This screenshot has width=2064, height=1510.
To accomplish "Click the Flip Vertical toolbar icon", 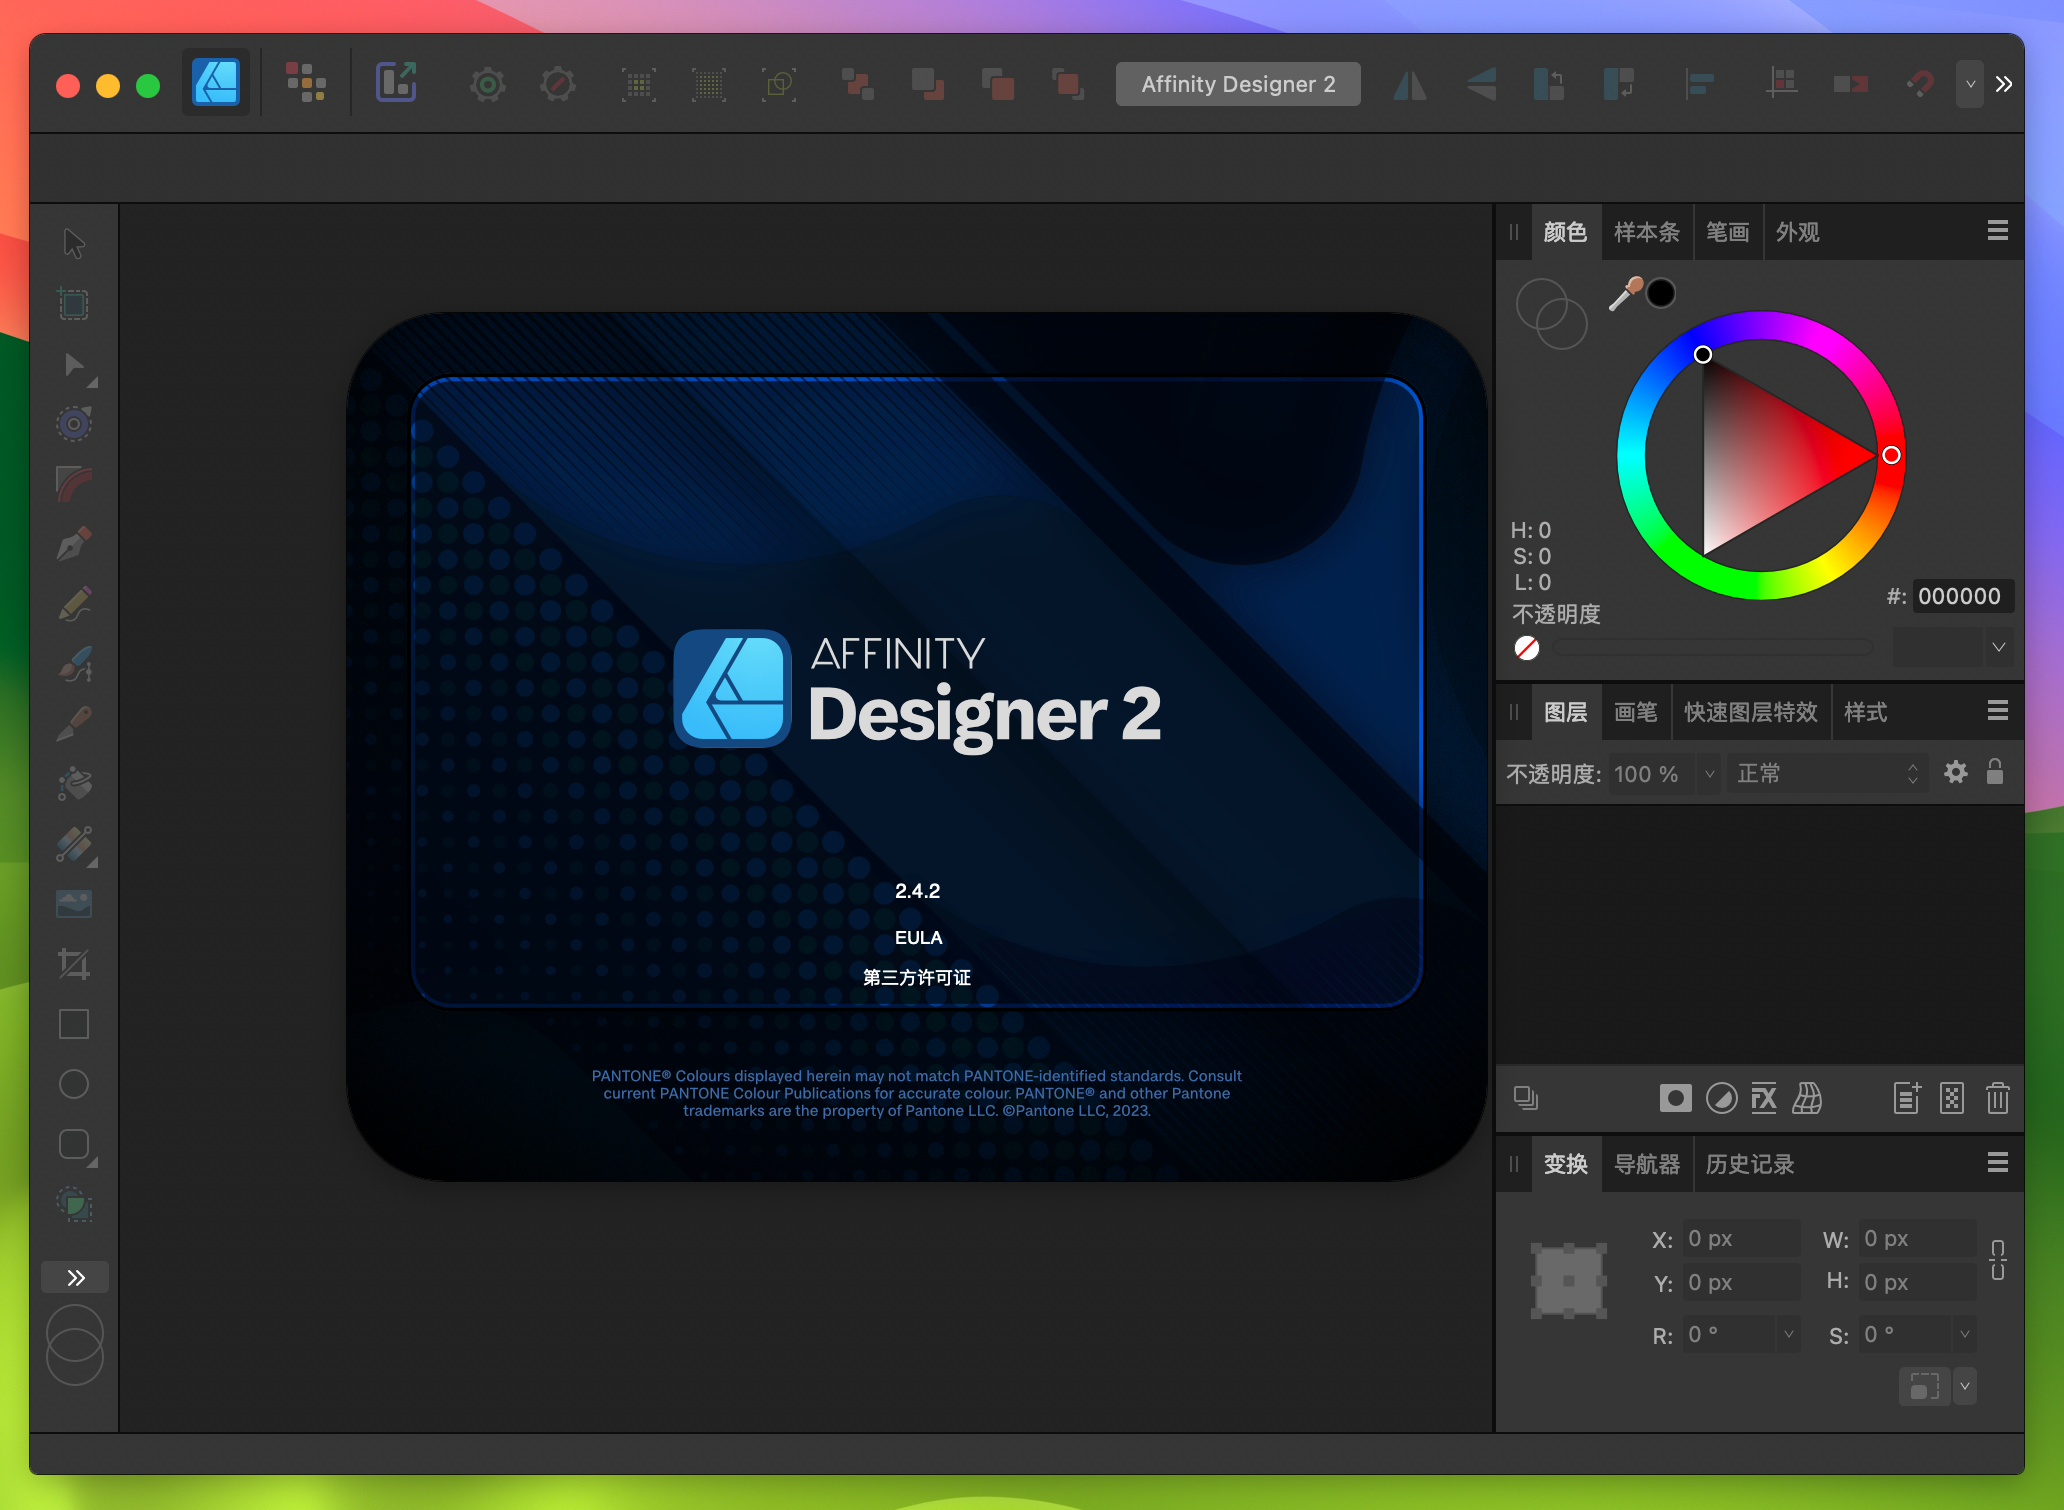I will click(x=1481, y=85).
